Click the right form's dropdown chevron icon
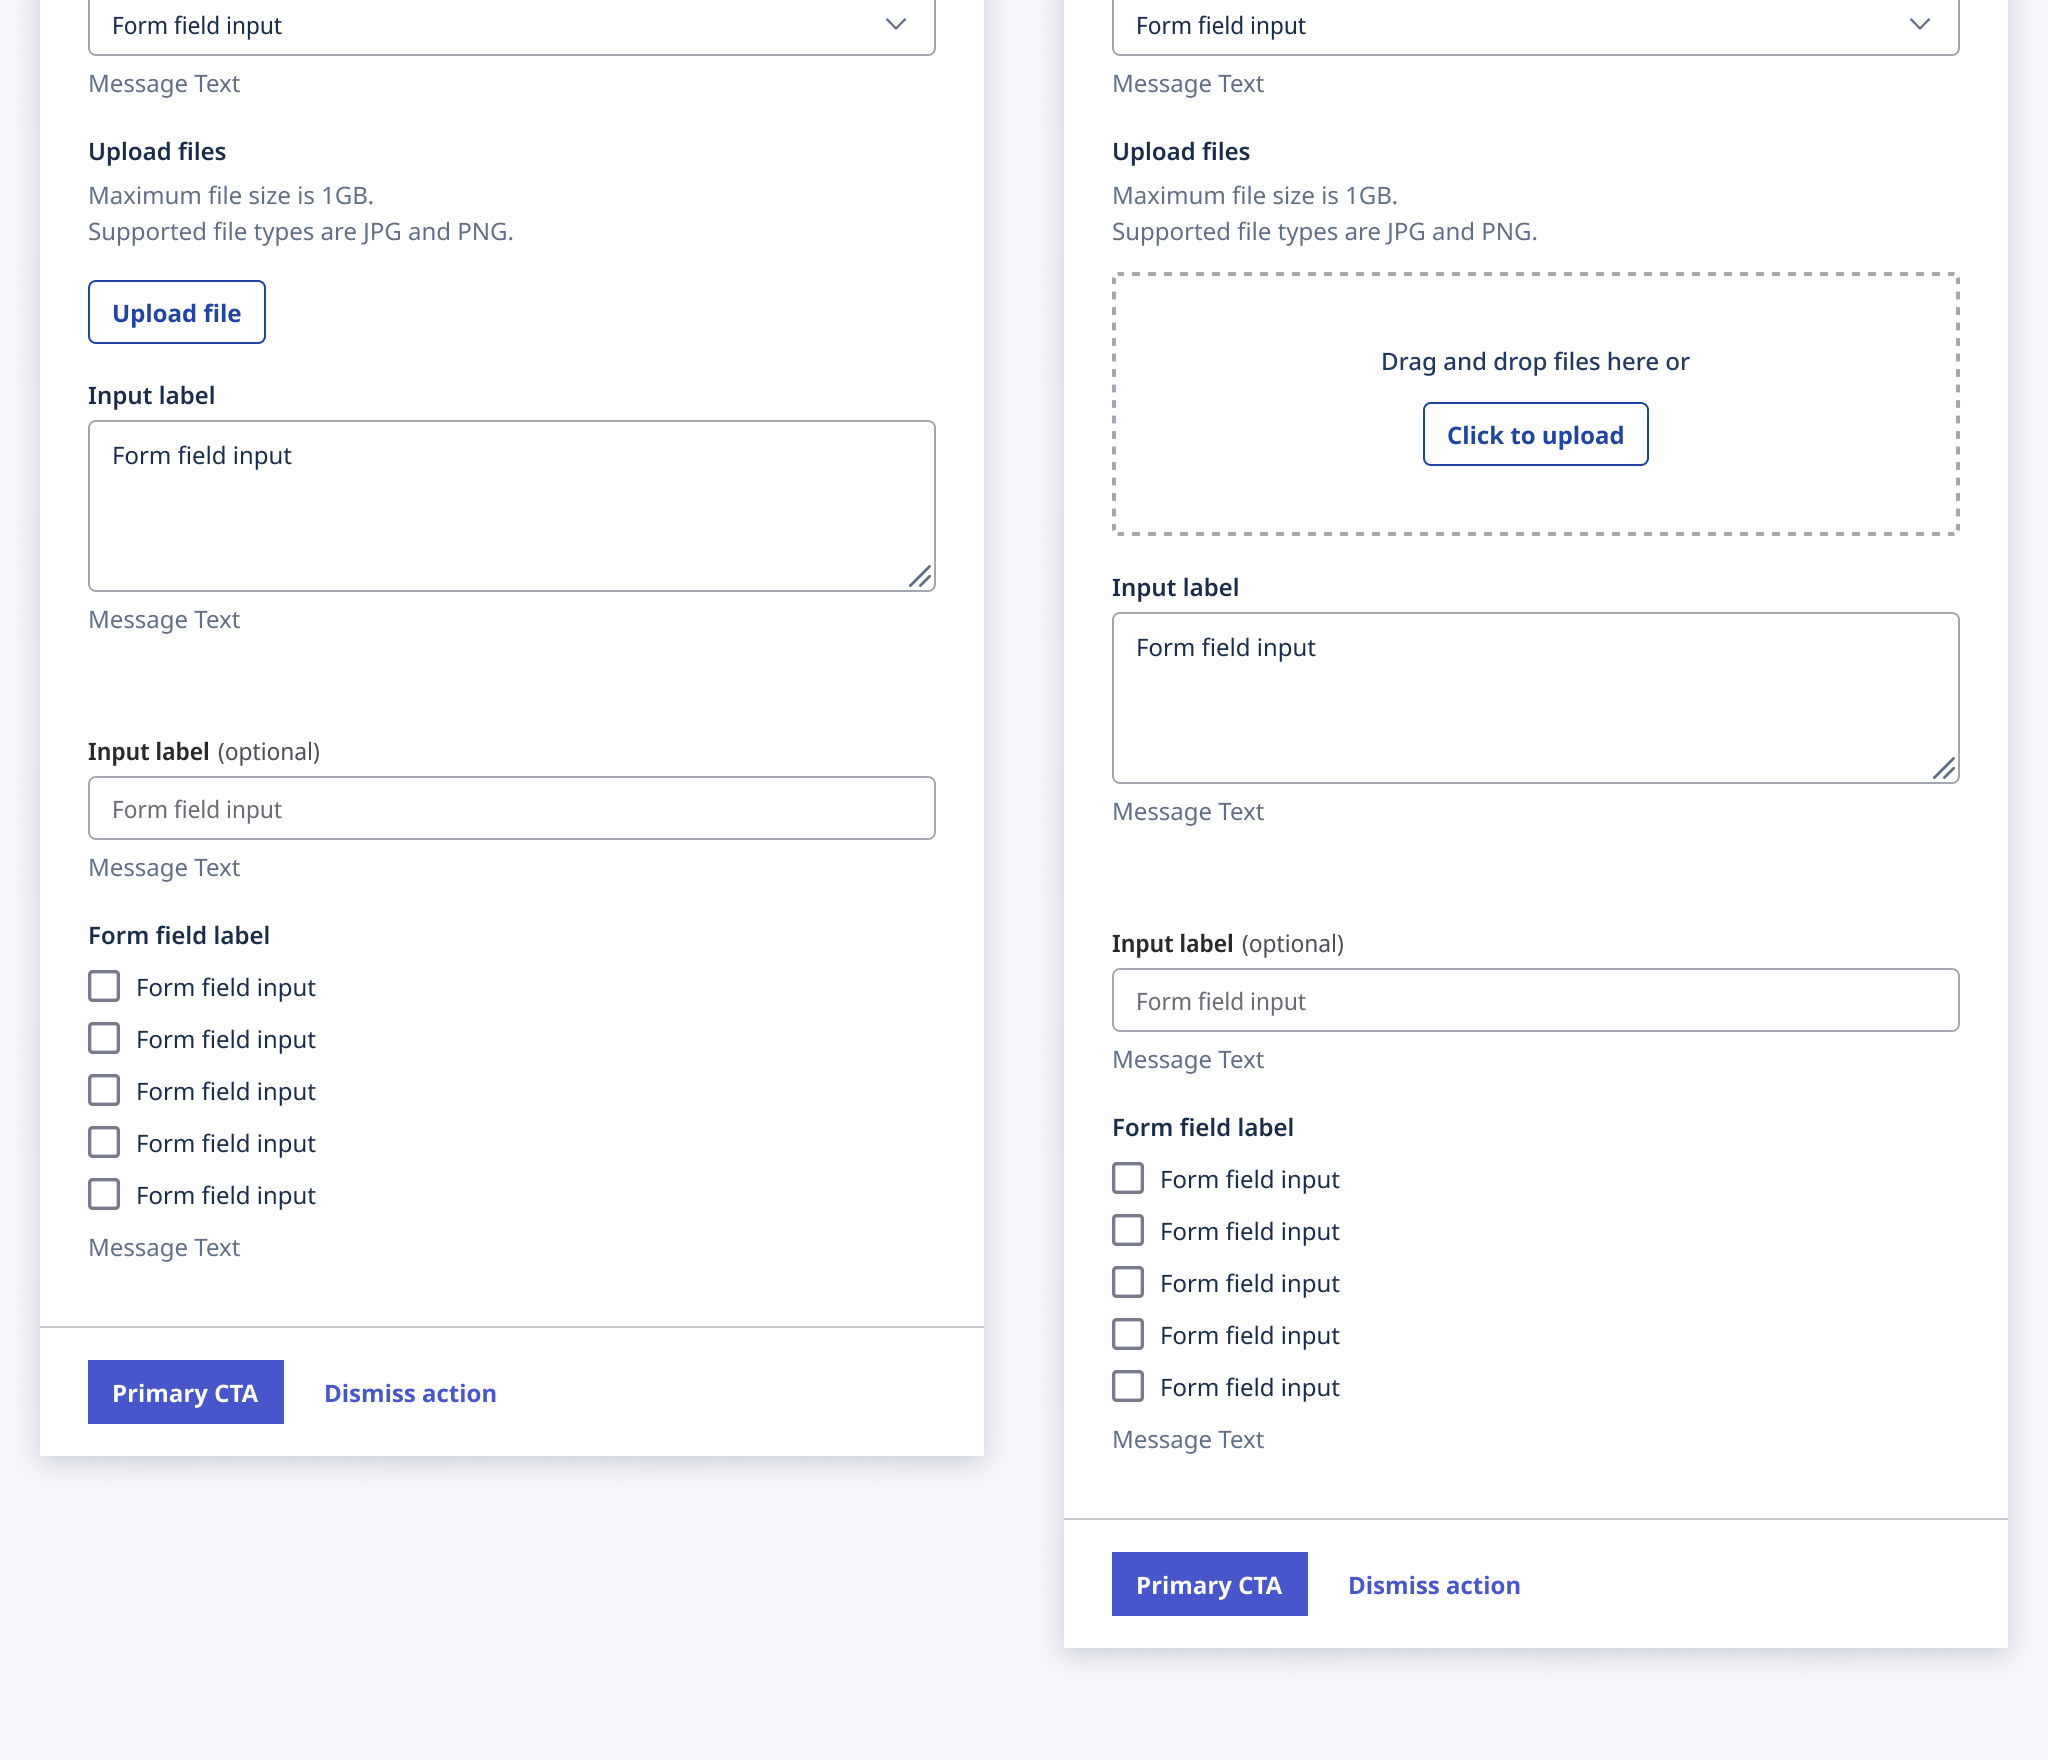Screen dimensions: 2048x1760 point(1919,24)
